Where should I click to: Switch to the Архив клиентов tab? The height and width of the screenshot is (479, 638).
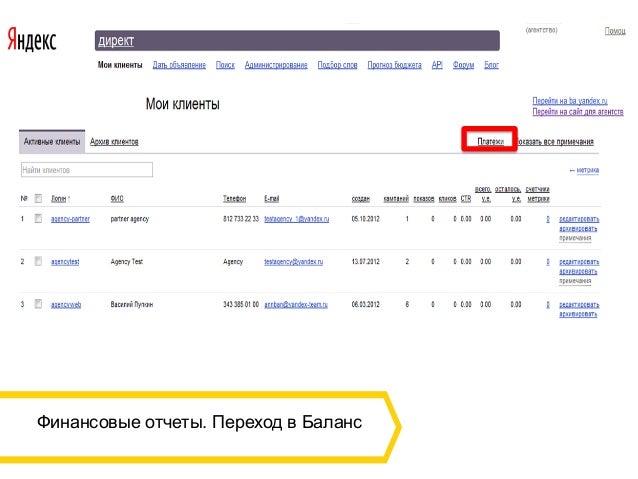tap(114, 142)
